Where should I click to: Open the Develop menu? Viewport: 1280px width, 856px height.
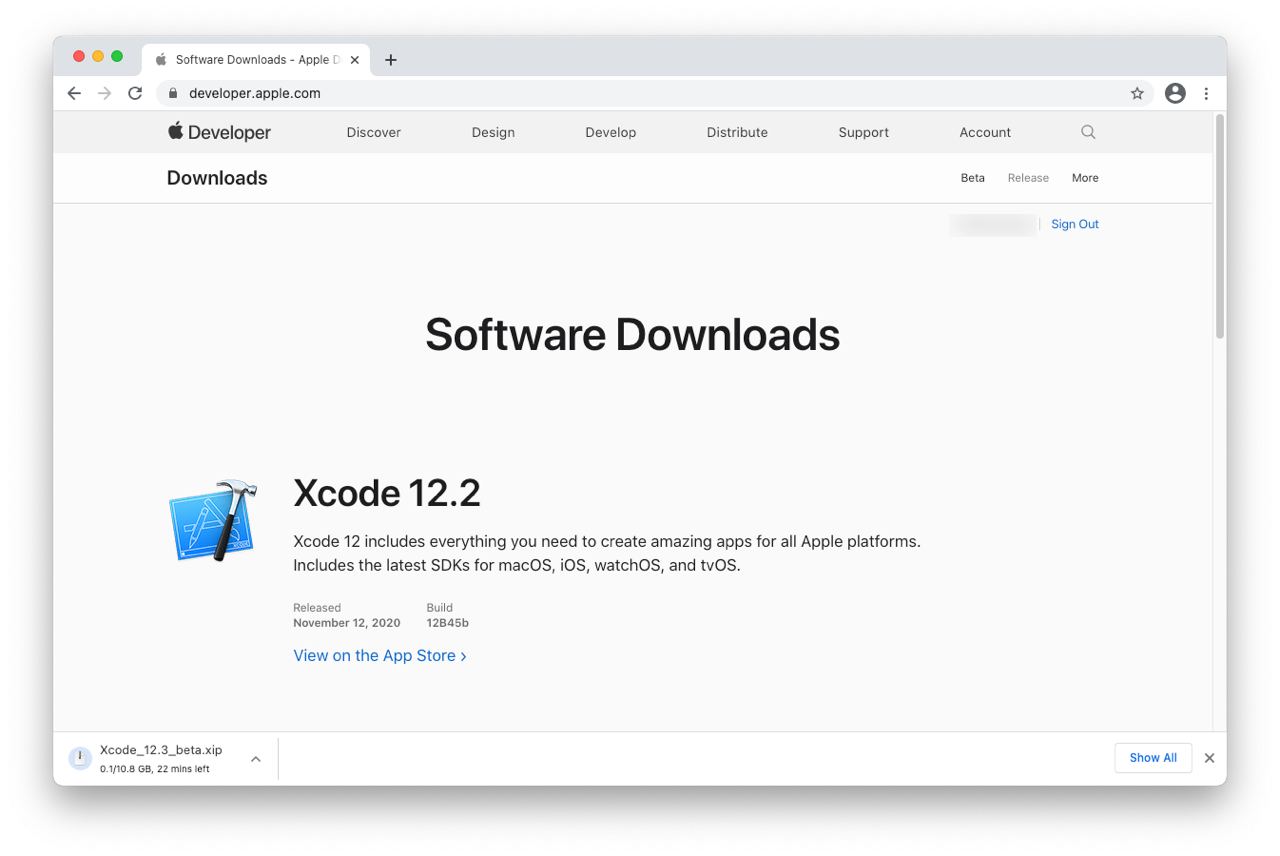coord(611,132)
